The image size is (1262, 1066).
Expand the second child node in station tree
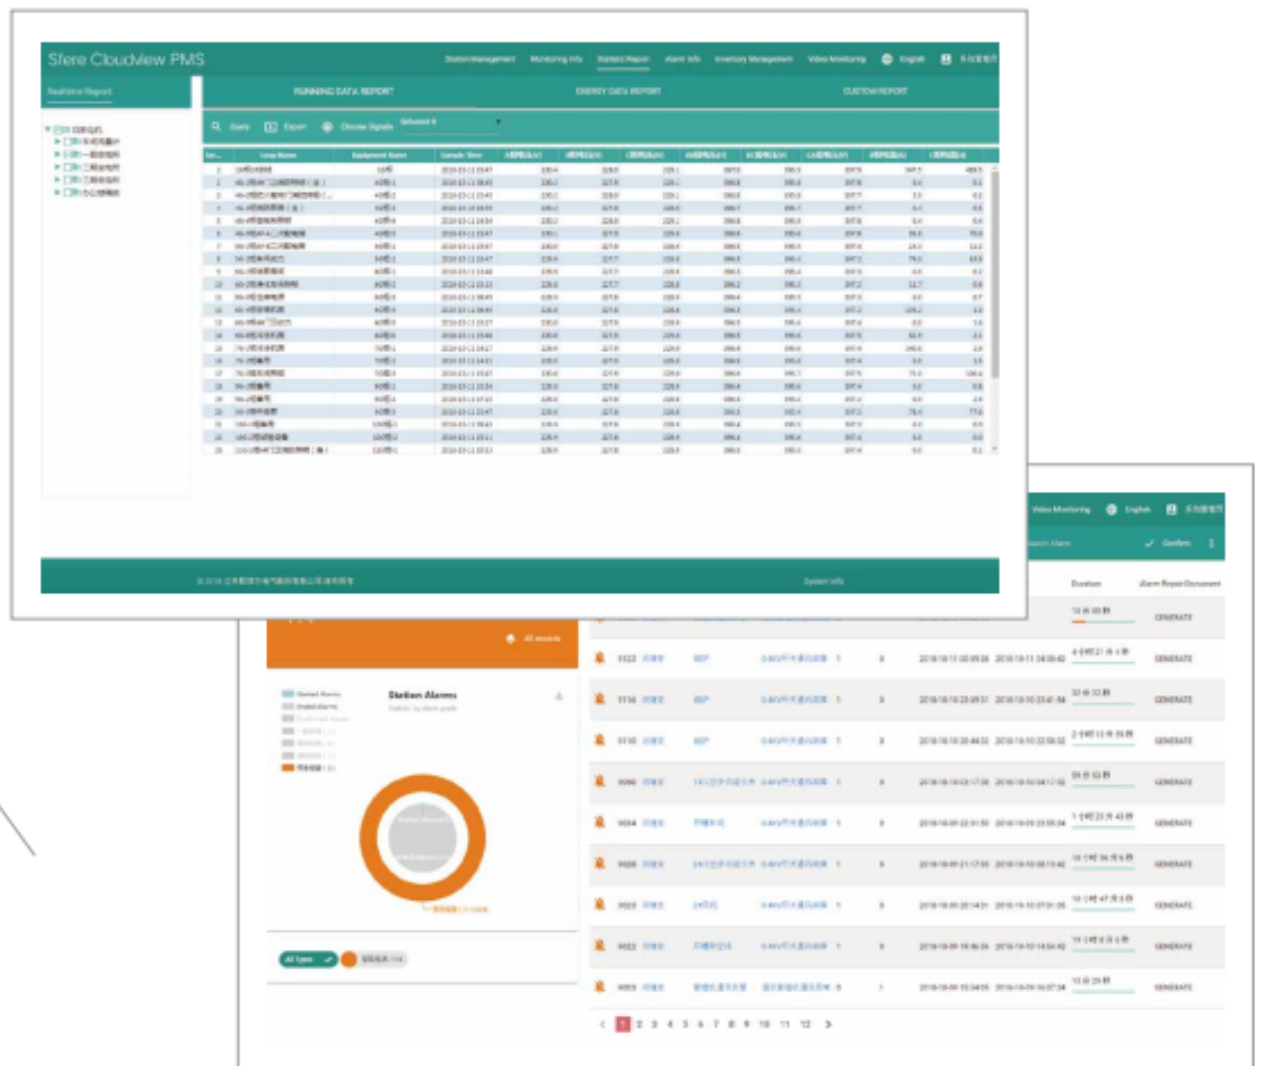pos(57,155)
